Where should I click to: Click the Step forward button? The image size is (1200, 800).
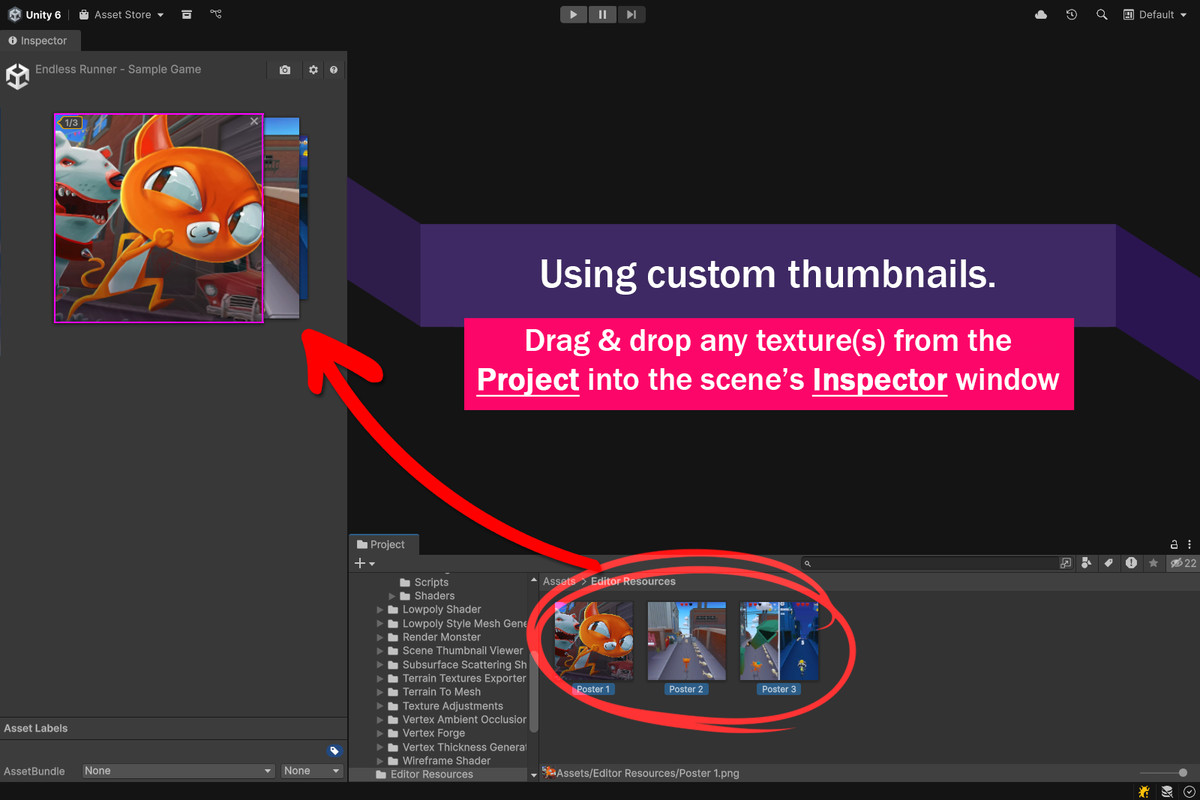tap(631, 15)
